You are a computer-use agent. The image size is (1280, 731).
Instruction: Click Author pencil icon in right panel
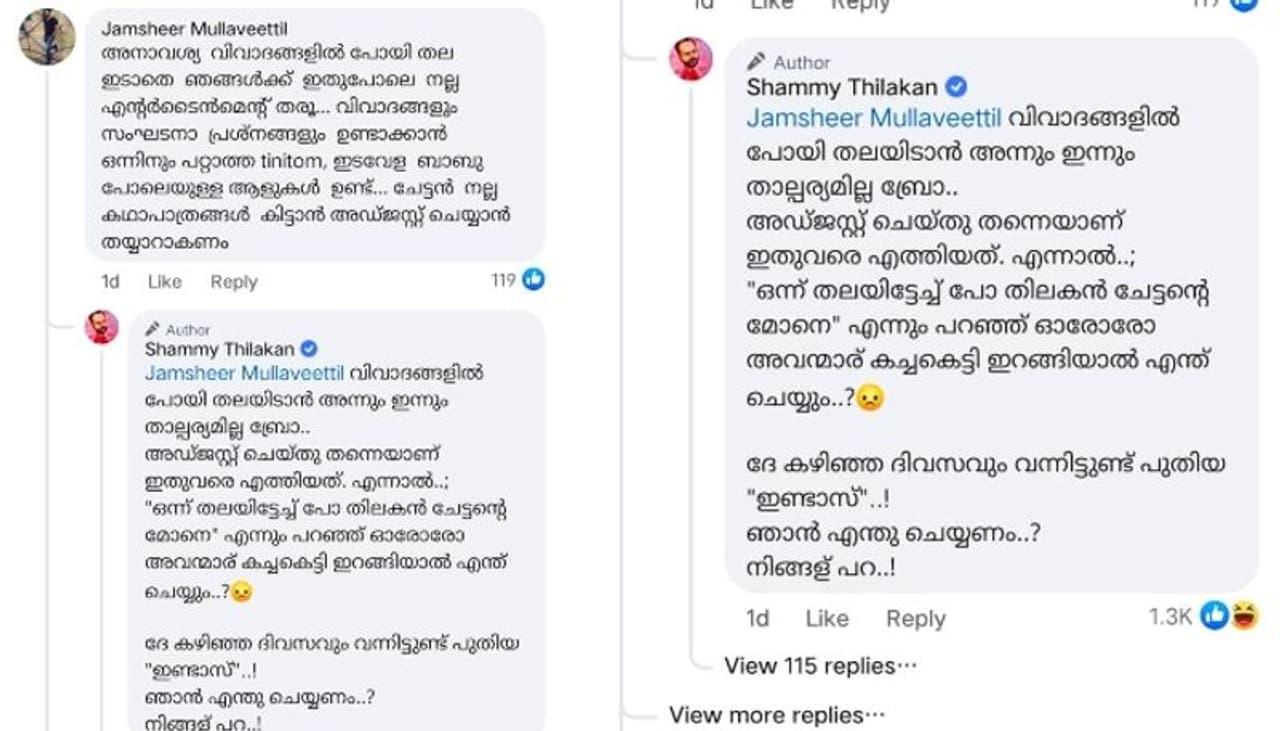click(x=757, y=62)
